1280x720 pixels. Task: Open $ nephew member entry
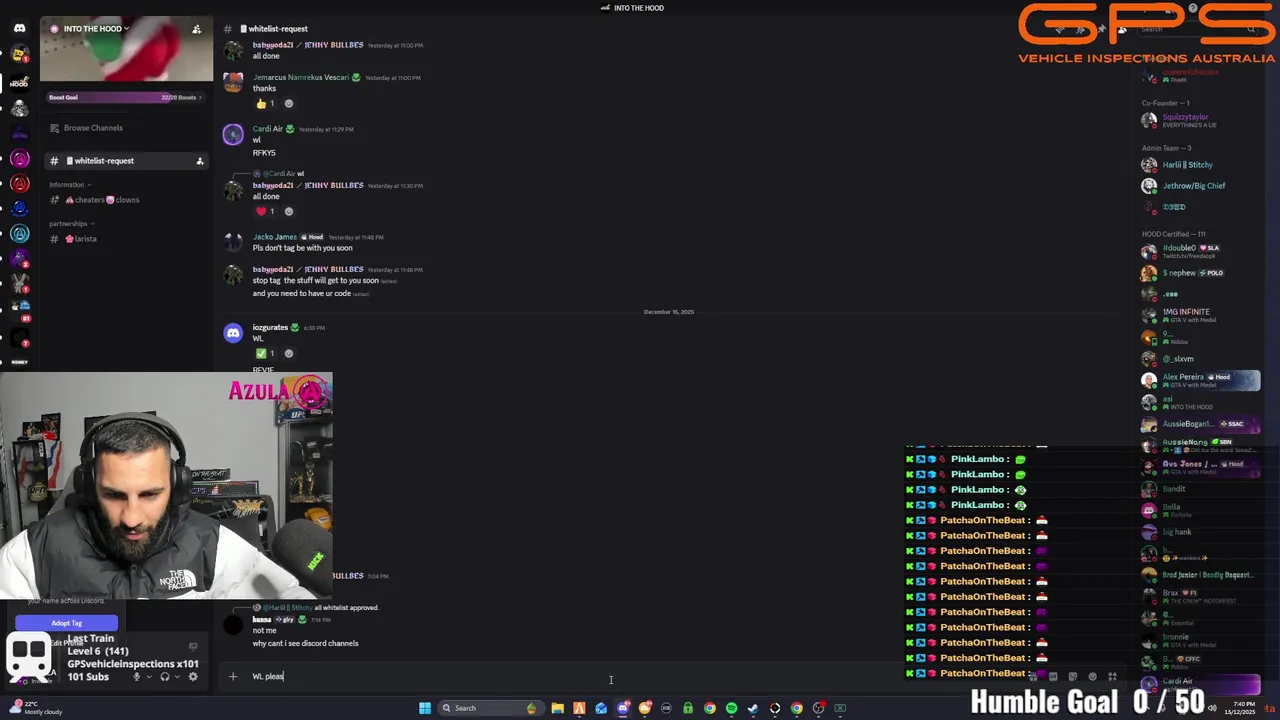(x=1199, y=273)
